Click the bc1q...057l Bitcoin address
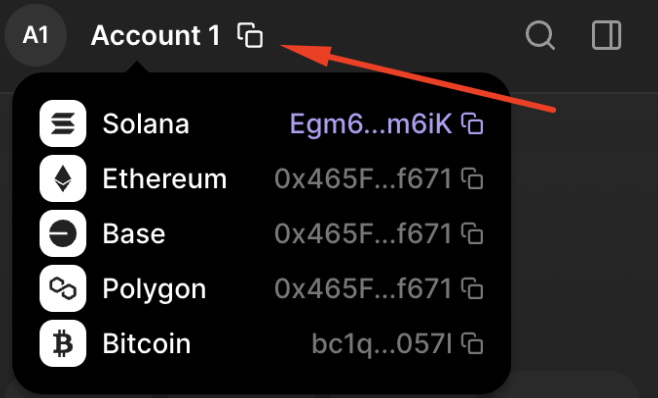Image resolution: width=658 pixels, height=398 pixels. pyautogui.click(x=382, y=344)
